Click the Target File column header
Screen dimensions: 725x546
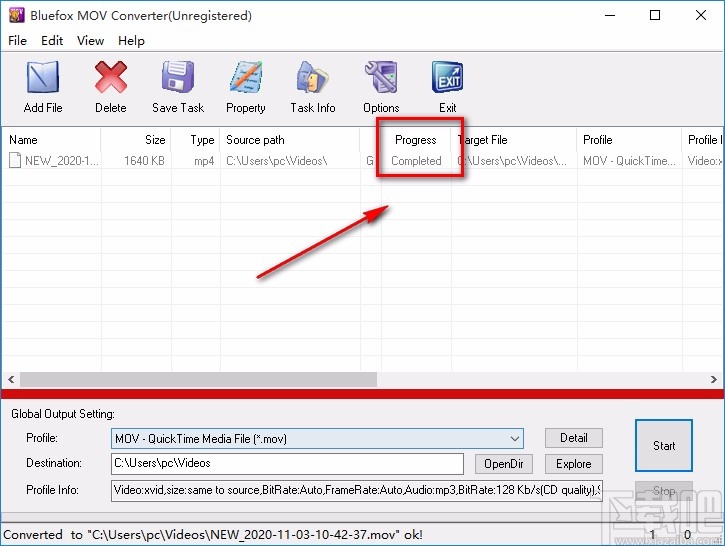514,140
